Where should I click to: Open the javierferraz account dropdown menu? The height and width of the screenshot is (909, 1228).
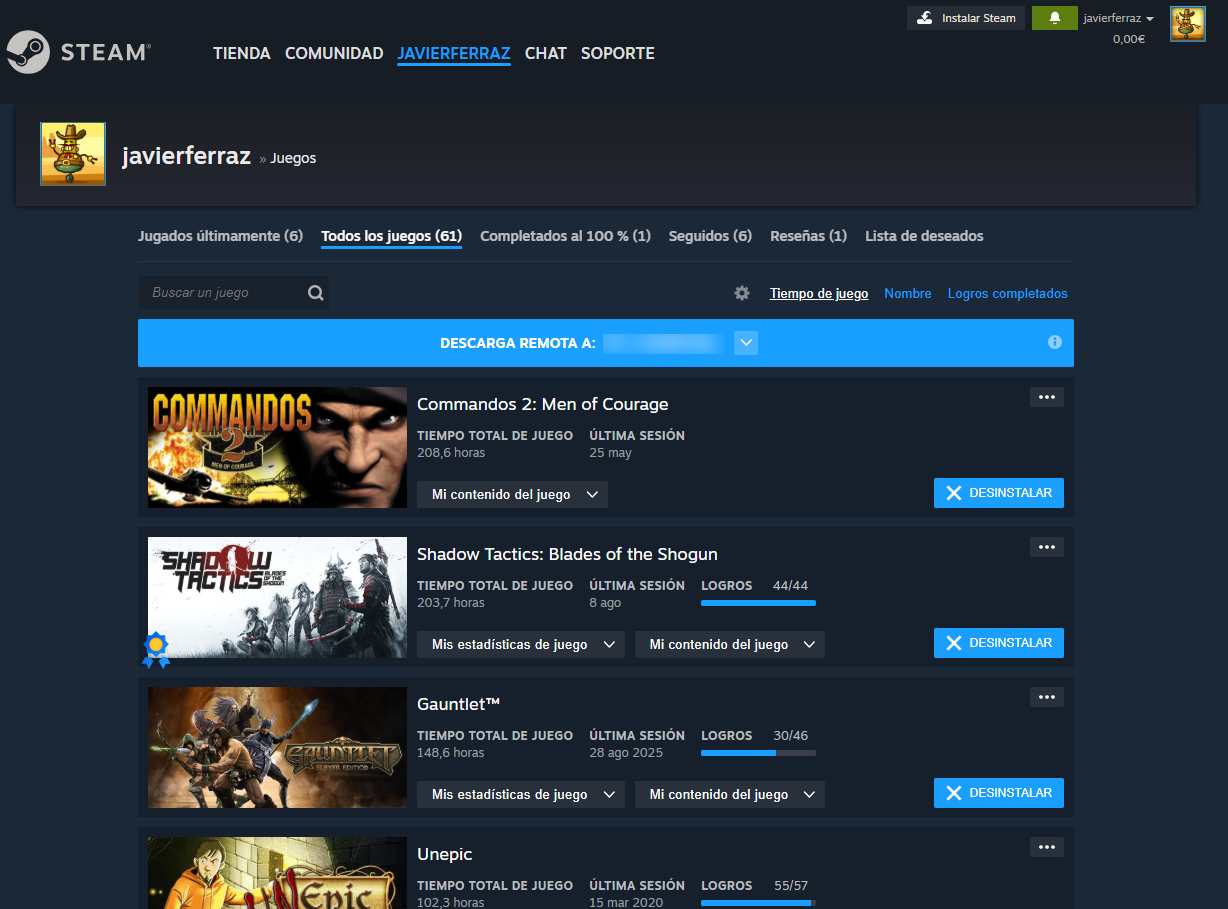click(1119, 18)
